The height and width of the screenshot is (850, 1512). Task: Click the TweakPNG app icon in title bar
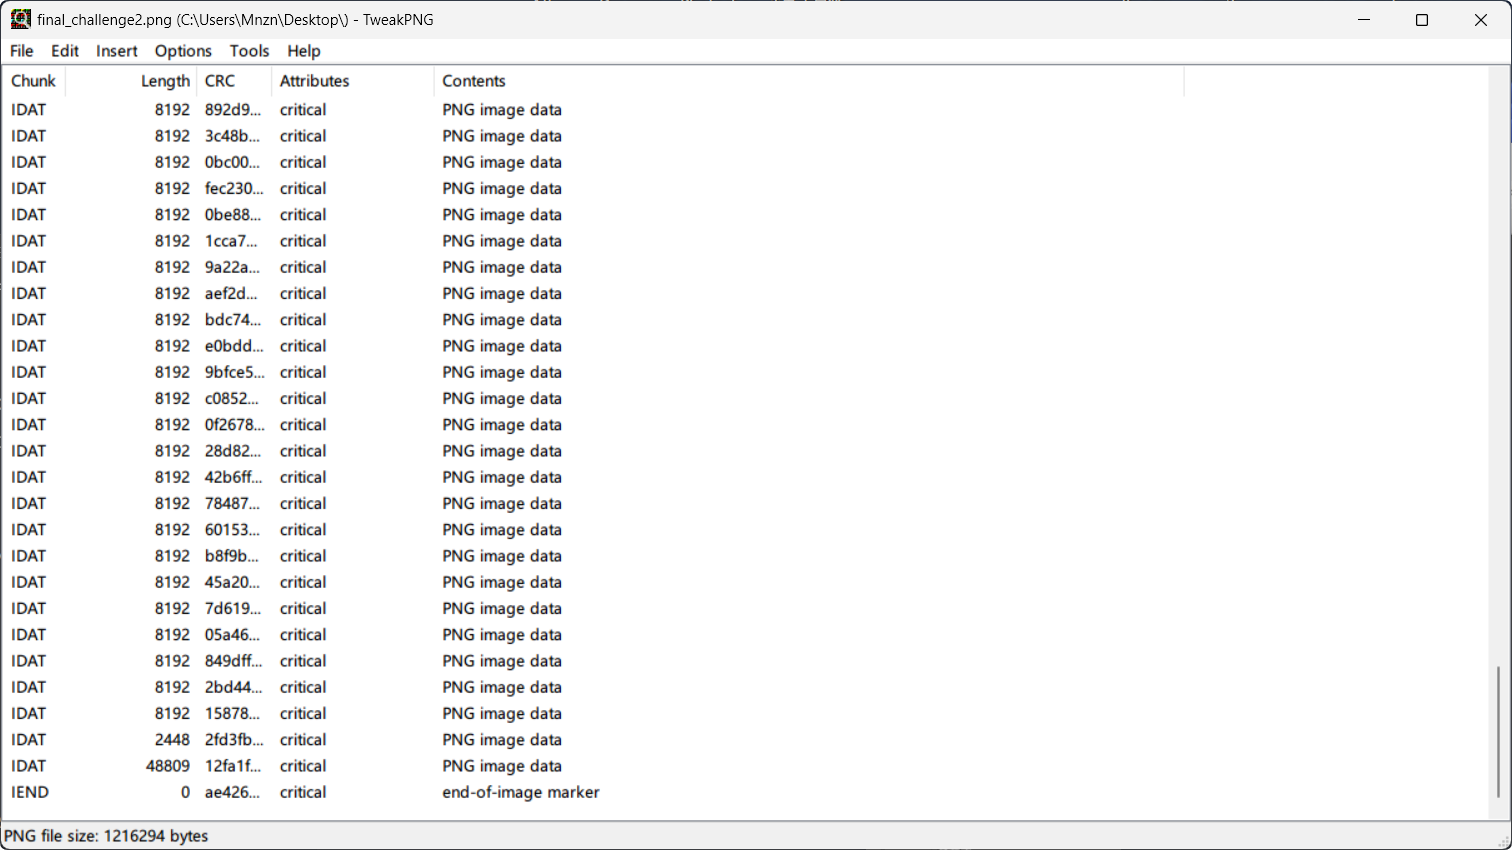coord(21,19)
